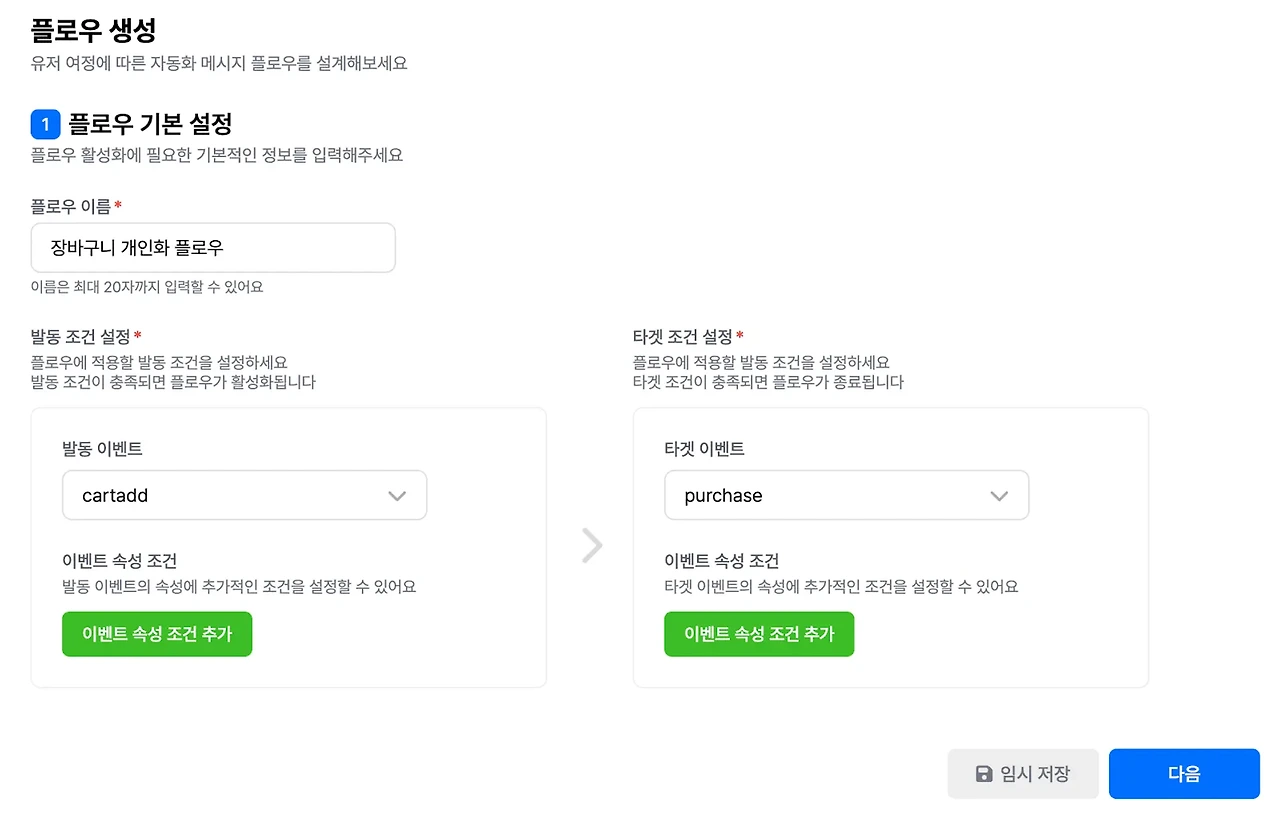Select the 플로우 기본 설정 section heading
The height and width of the screenshot is (826, 1280).
tap(150, 125)
